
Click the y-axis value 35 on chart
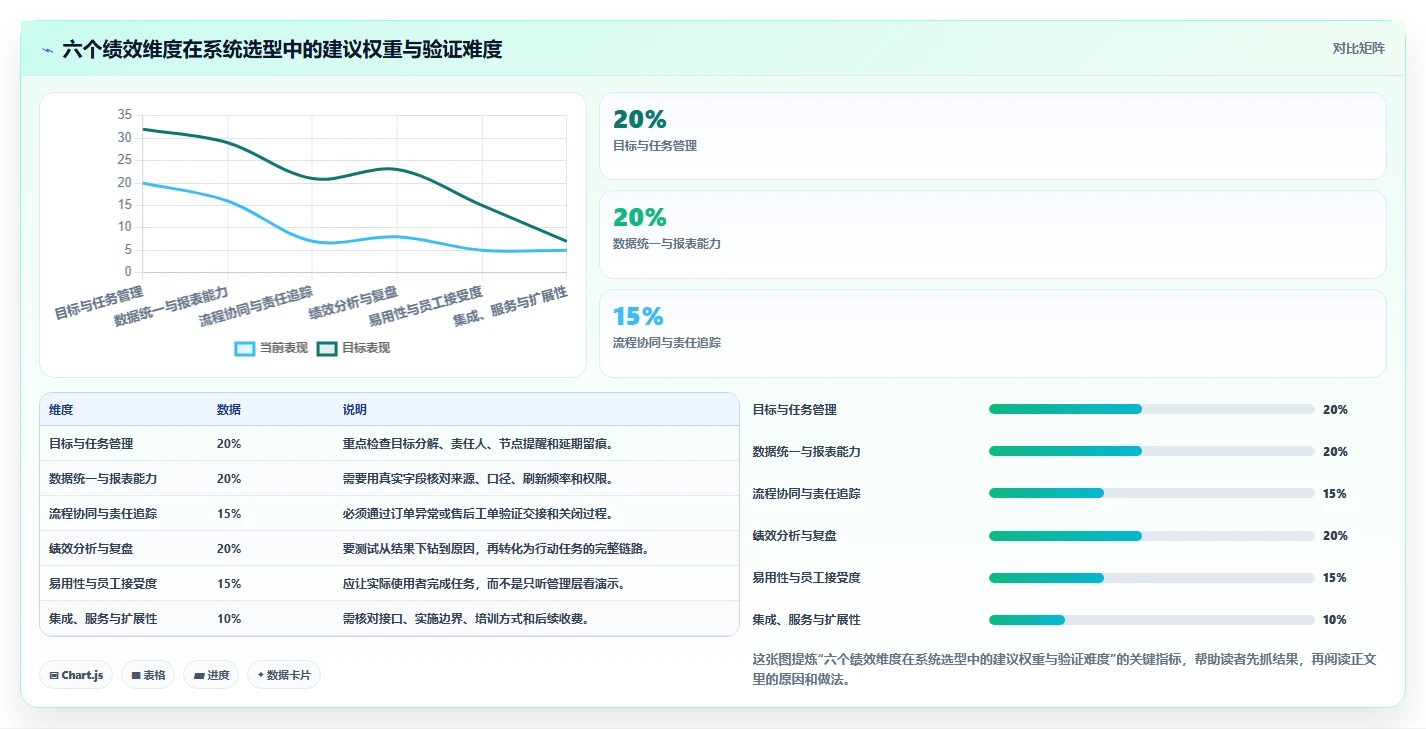click(x=124, y=115)
